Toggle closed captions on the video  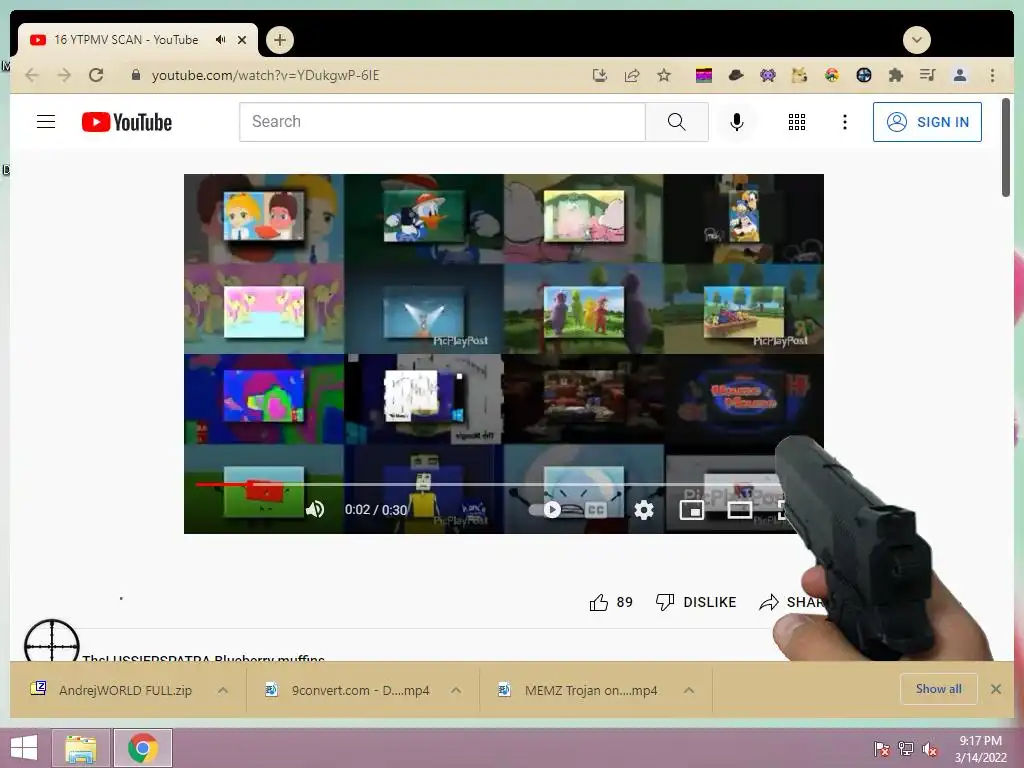point(596,509)
